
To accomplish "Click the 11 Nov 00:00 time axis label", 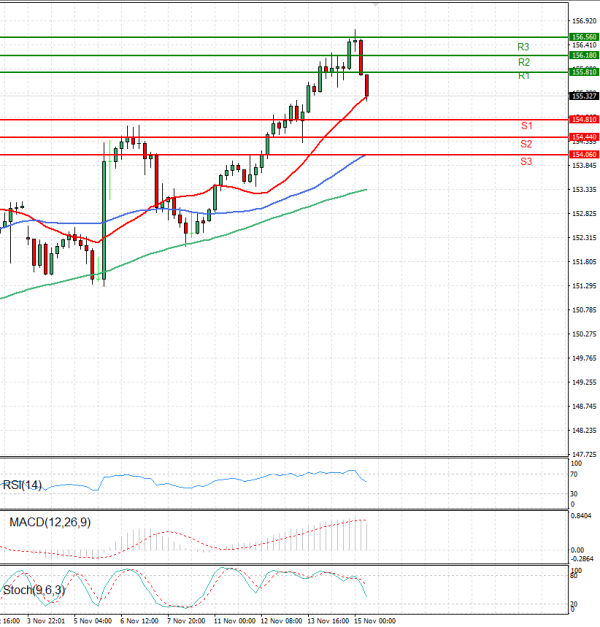I will point(232,620).
